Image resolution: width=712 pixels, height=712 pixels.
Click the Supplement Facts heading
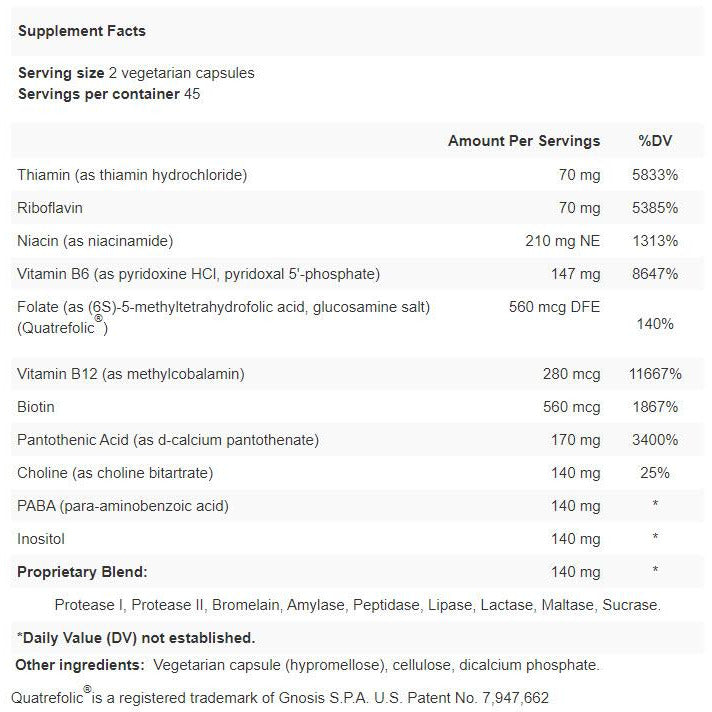[82, 31]
